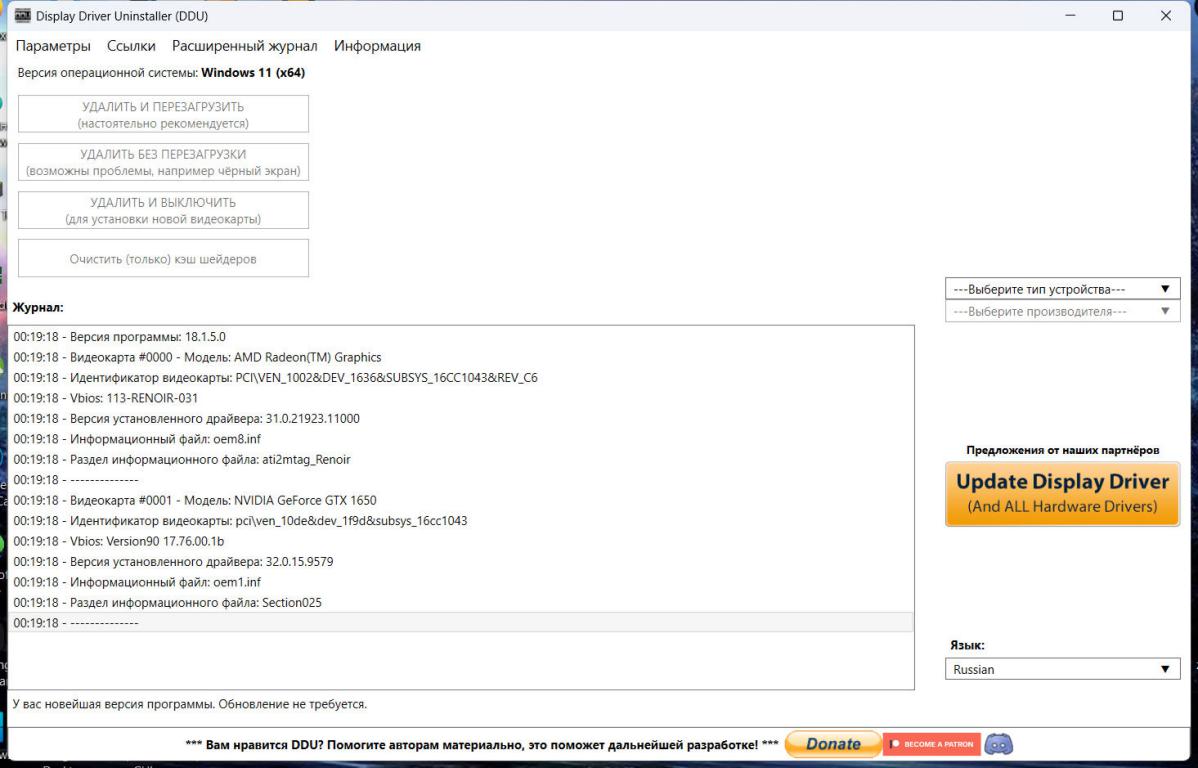The image size is (1198, 768).
Task: Select the NVIDIA GeForce GTX 1650 log line
Action: 195,500
